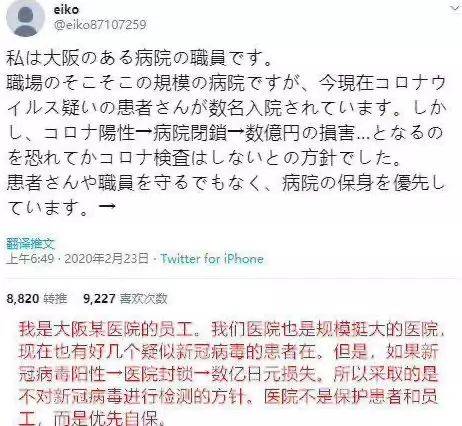462x426 pixels.
Task: Click the 翻译推文 translate link
Action: click(30, 244)
